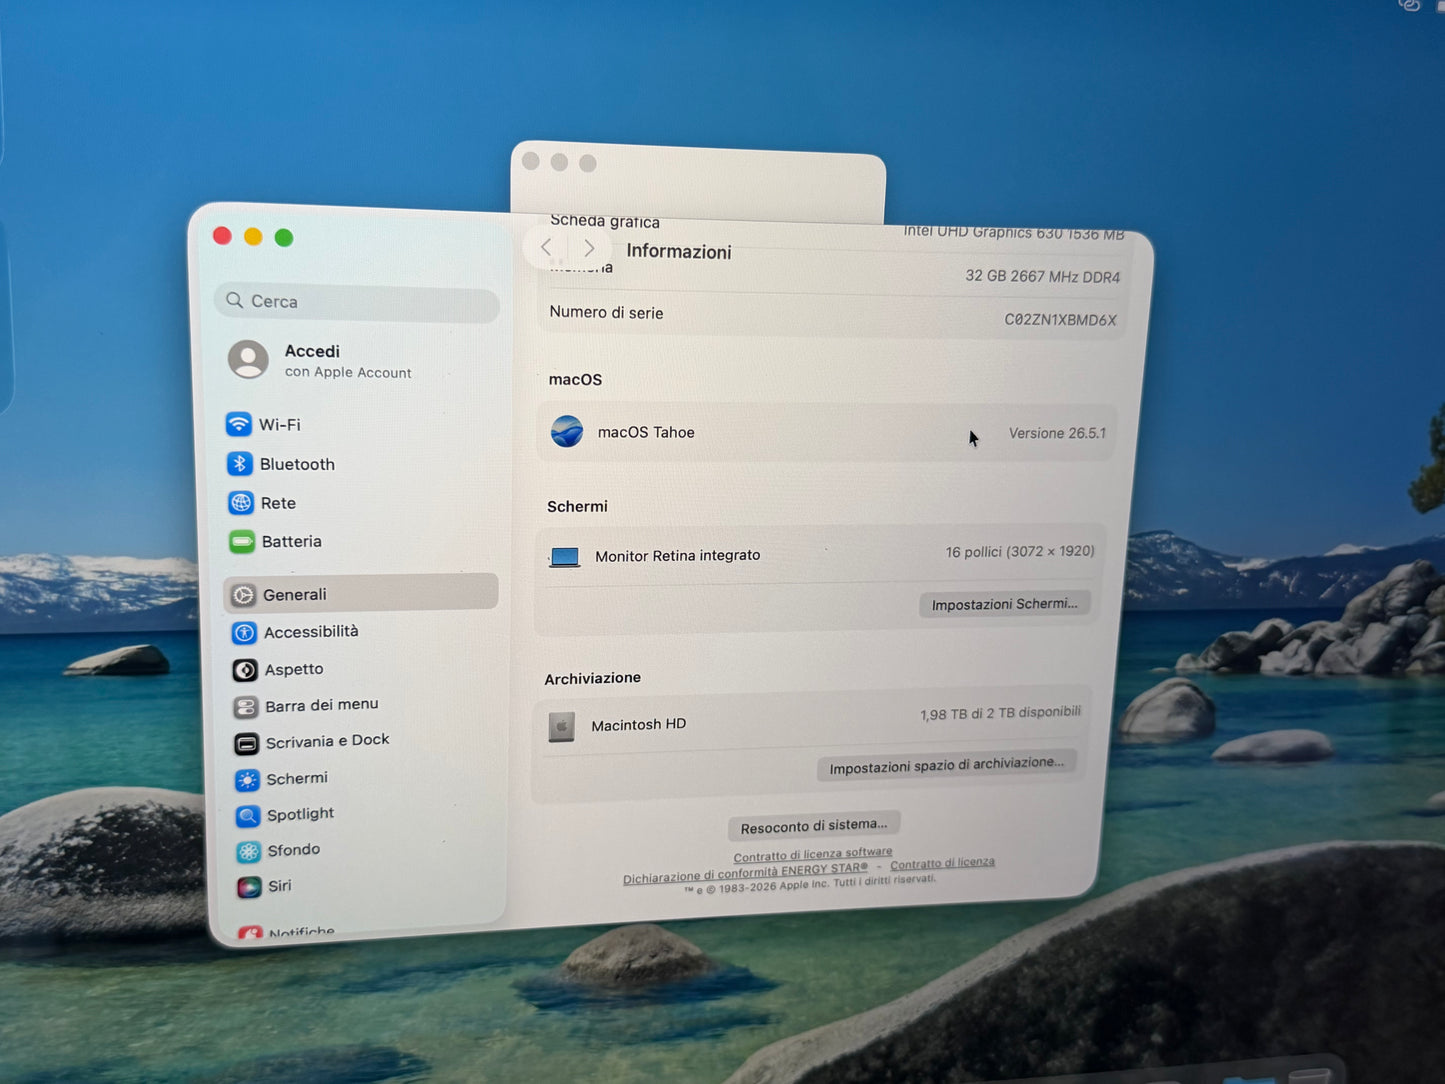Click the Monitor Retina integrato laptop icon
This screenshot has width=1445, height=1084.
tap(565, 557)
